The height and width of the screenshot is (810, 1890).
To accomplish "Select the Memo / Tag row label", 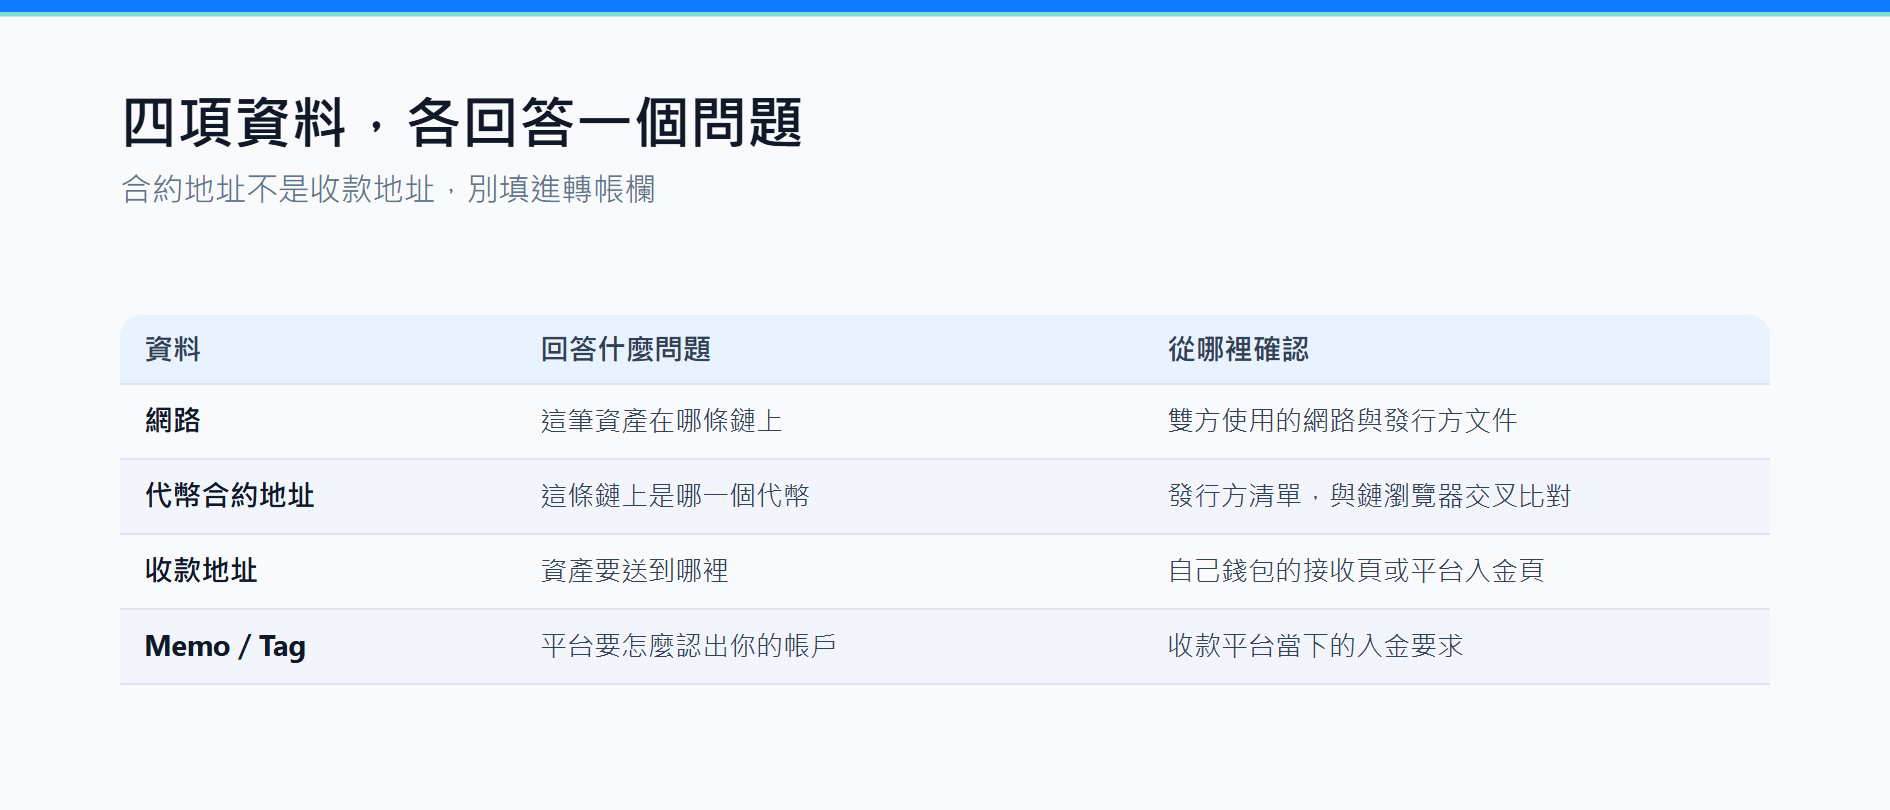I will [x=225, y=646].
